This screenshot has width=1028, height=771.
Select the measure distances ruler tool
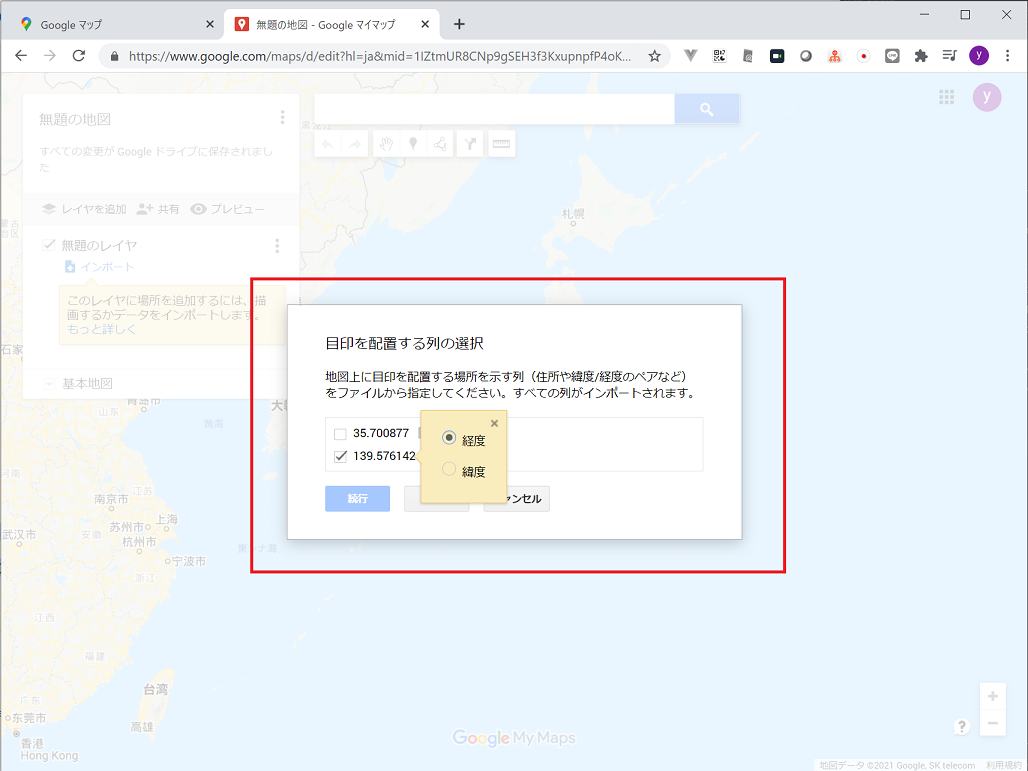500,143
